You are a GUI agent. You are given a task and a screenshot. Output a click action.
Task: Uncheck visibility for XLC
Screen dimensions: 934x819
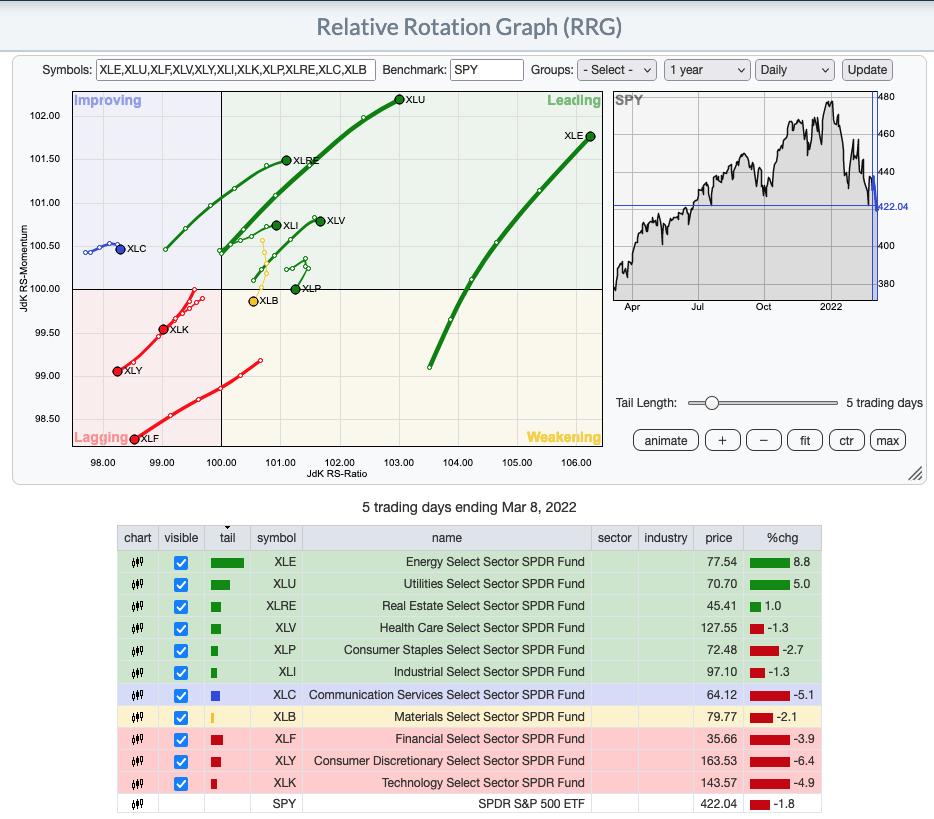(x=181, y=695)
